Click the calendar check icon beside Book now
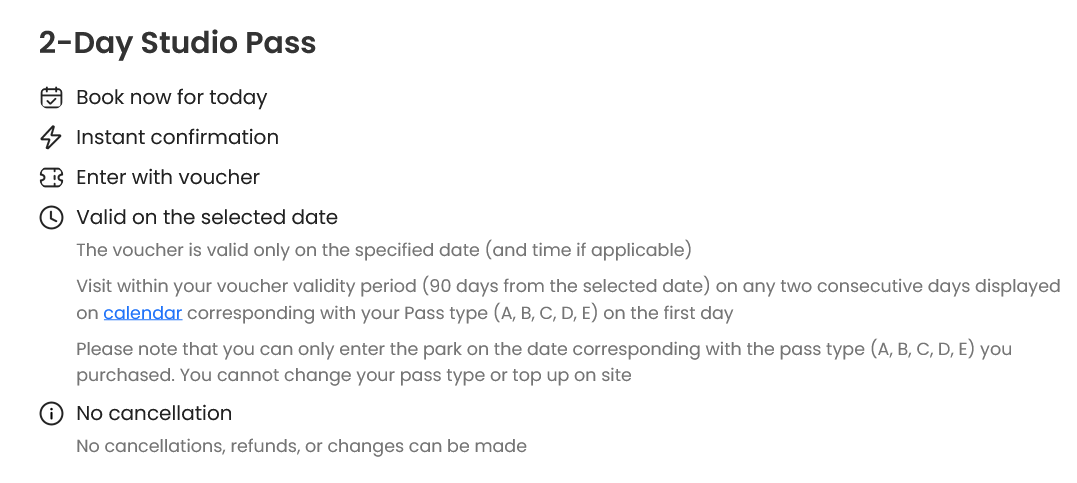Viewport: 1077px width, 483px height. (52, 98)
